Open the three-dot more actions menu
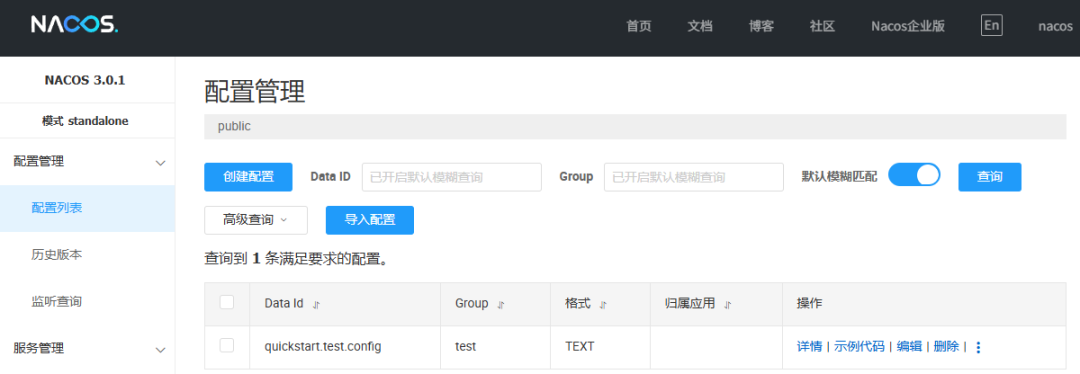1080x374 pixels. click(x=978, y=347)
